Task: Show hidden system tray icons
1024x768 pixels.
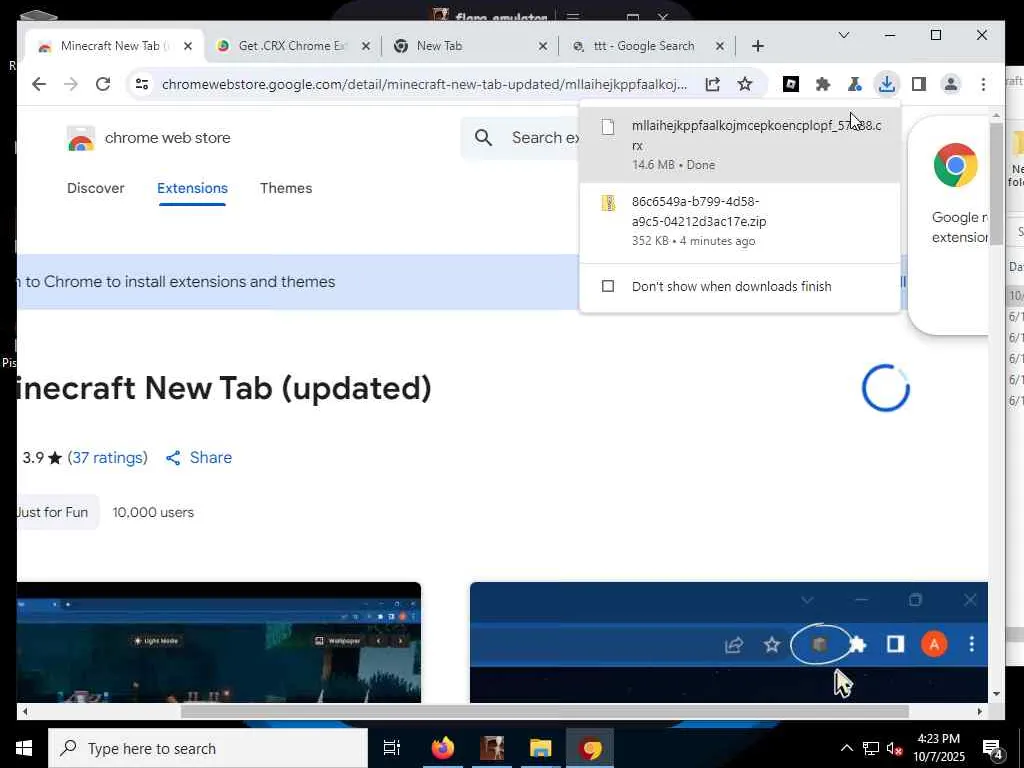Action: tap(846, 748)
